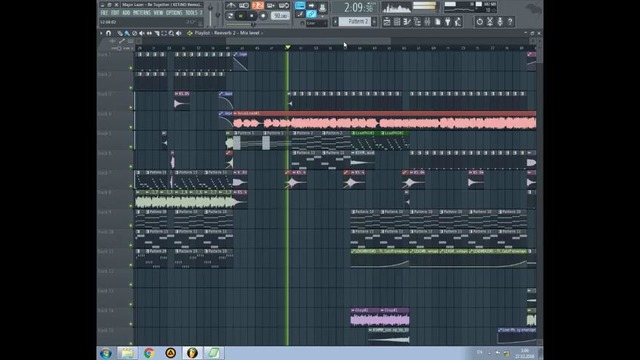The height and width of the screenshot is (360, 640).
Task: Open the FILE menu
Action: (x=104, y=13)
